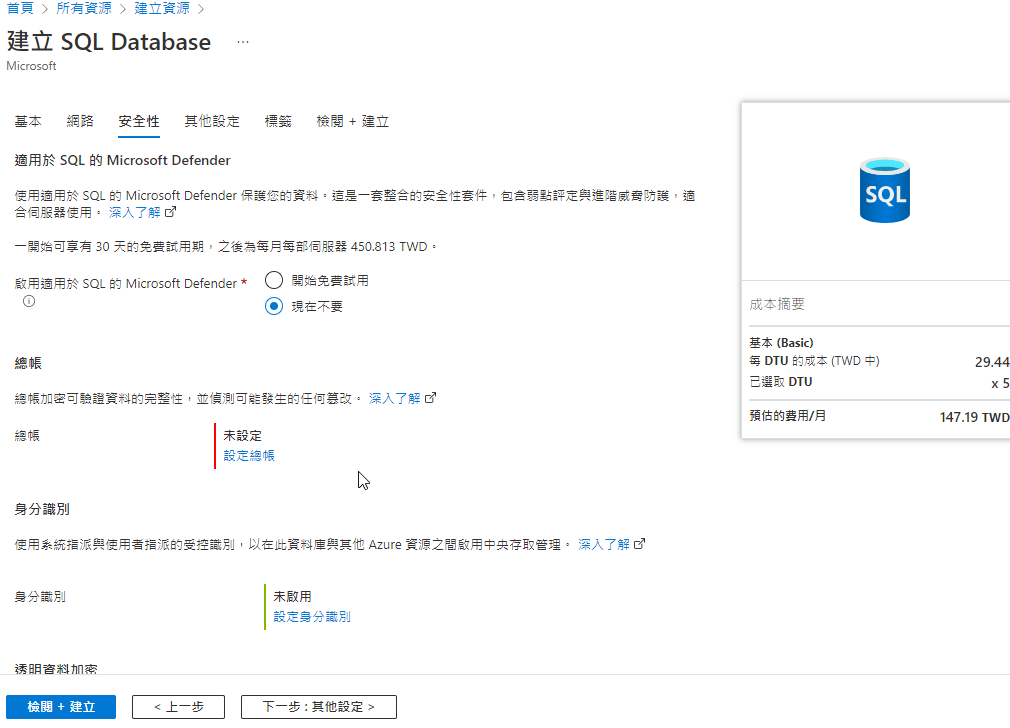Switch to the 網路 tab
Viewport: 1010px width, 728px height.
[x=80, y=121]
